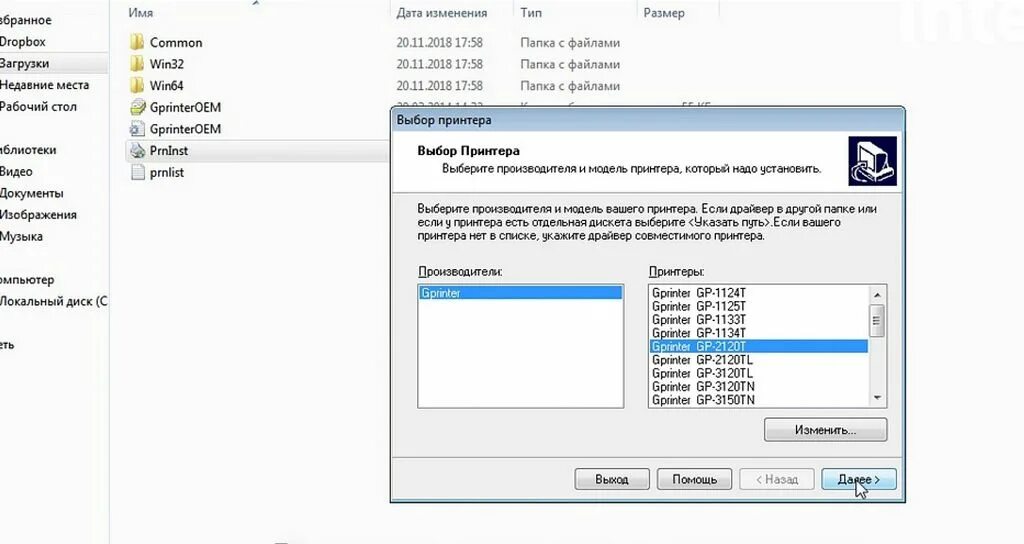
Task: Open Изображения library in navigation pane
Action: tap(39, 214)
